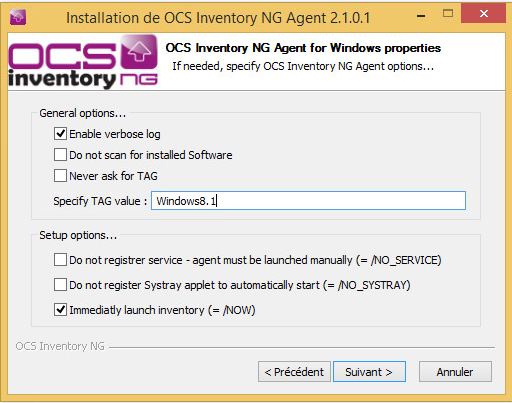The image size is (512, 403).
Task: Uncheck Immediatly launch inventory (/NOW)
Action: coord(60,310)
